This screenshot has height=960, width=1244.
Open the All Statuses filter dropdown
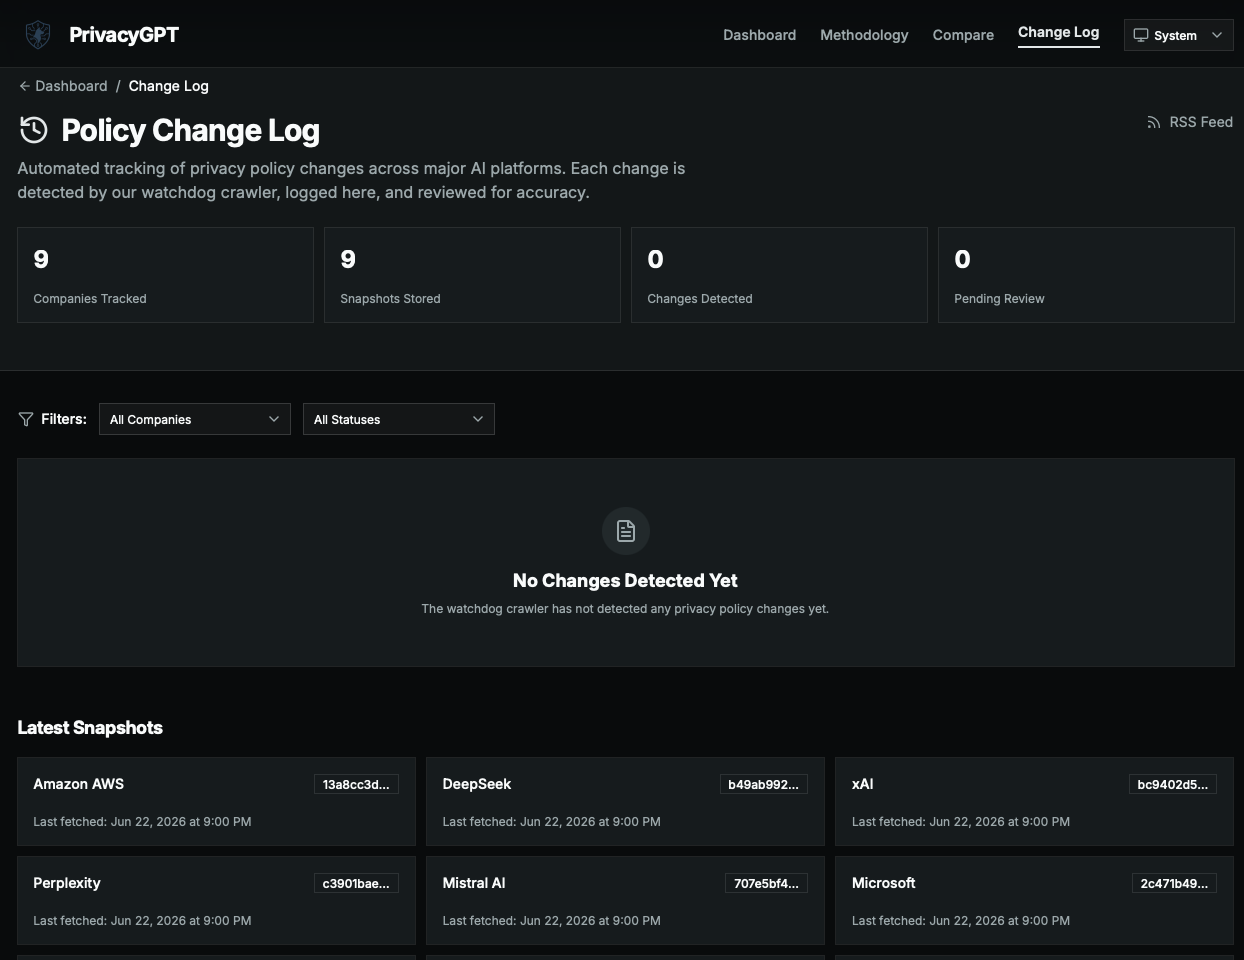tap(399, 419)
